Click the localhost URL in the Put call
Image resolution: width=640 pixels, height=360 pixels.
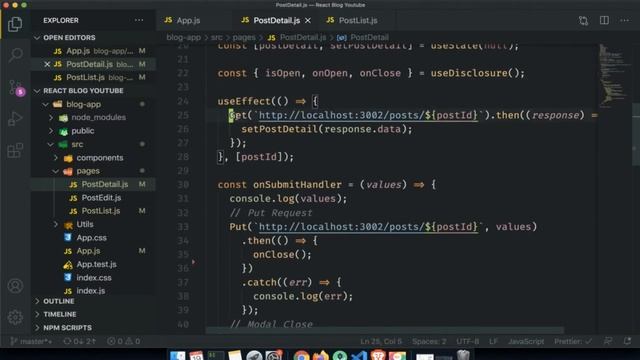click(x=368, y=227)
